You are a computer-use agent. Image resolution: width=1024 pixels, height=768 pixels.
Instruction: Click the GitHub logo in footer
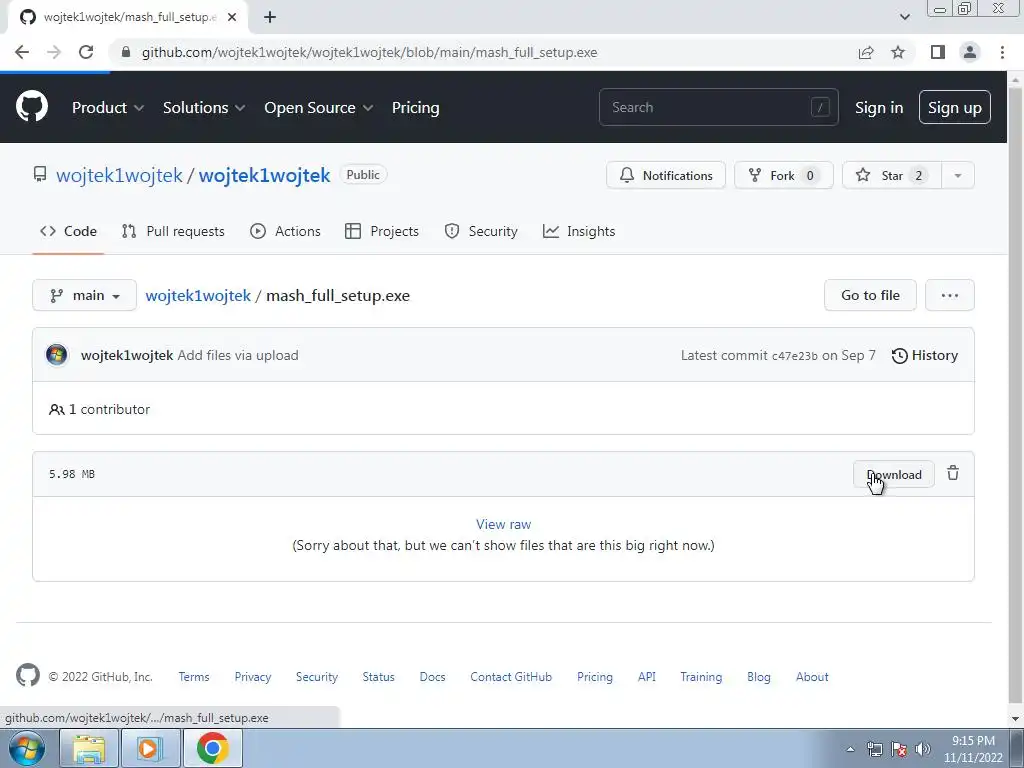coord(27,676)
